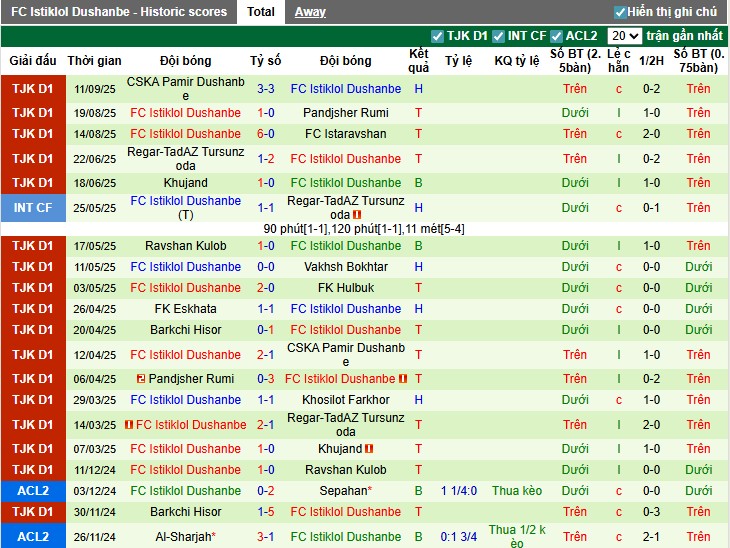The image size is (730, 548).
Task: Switch to the Total tab
Action: pyautogui.click(x=261, y=12)
